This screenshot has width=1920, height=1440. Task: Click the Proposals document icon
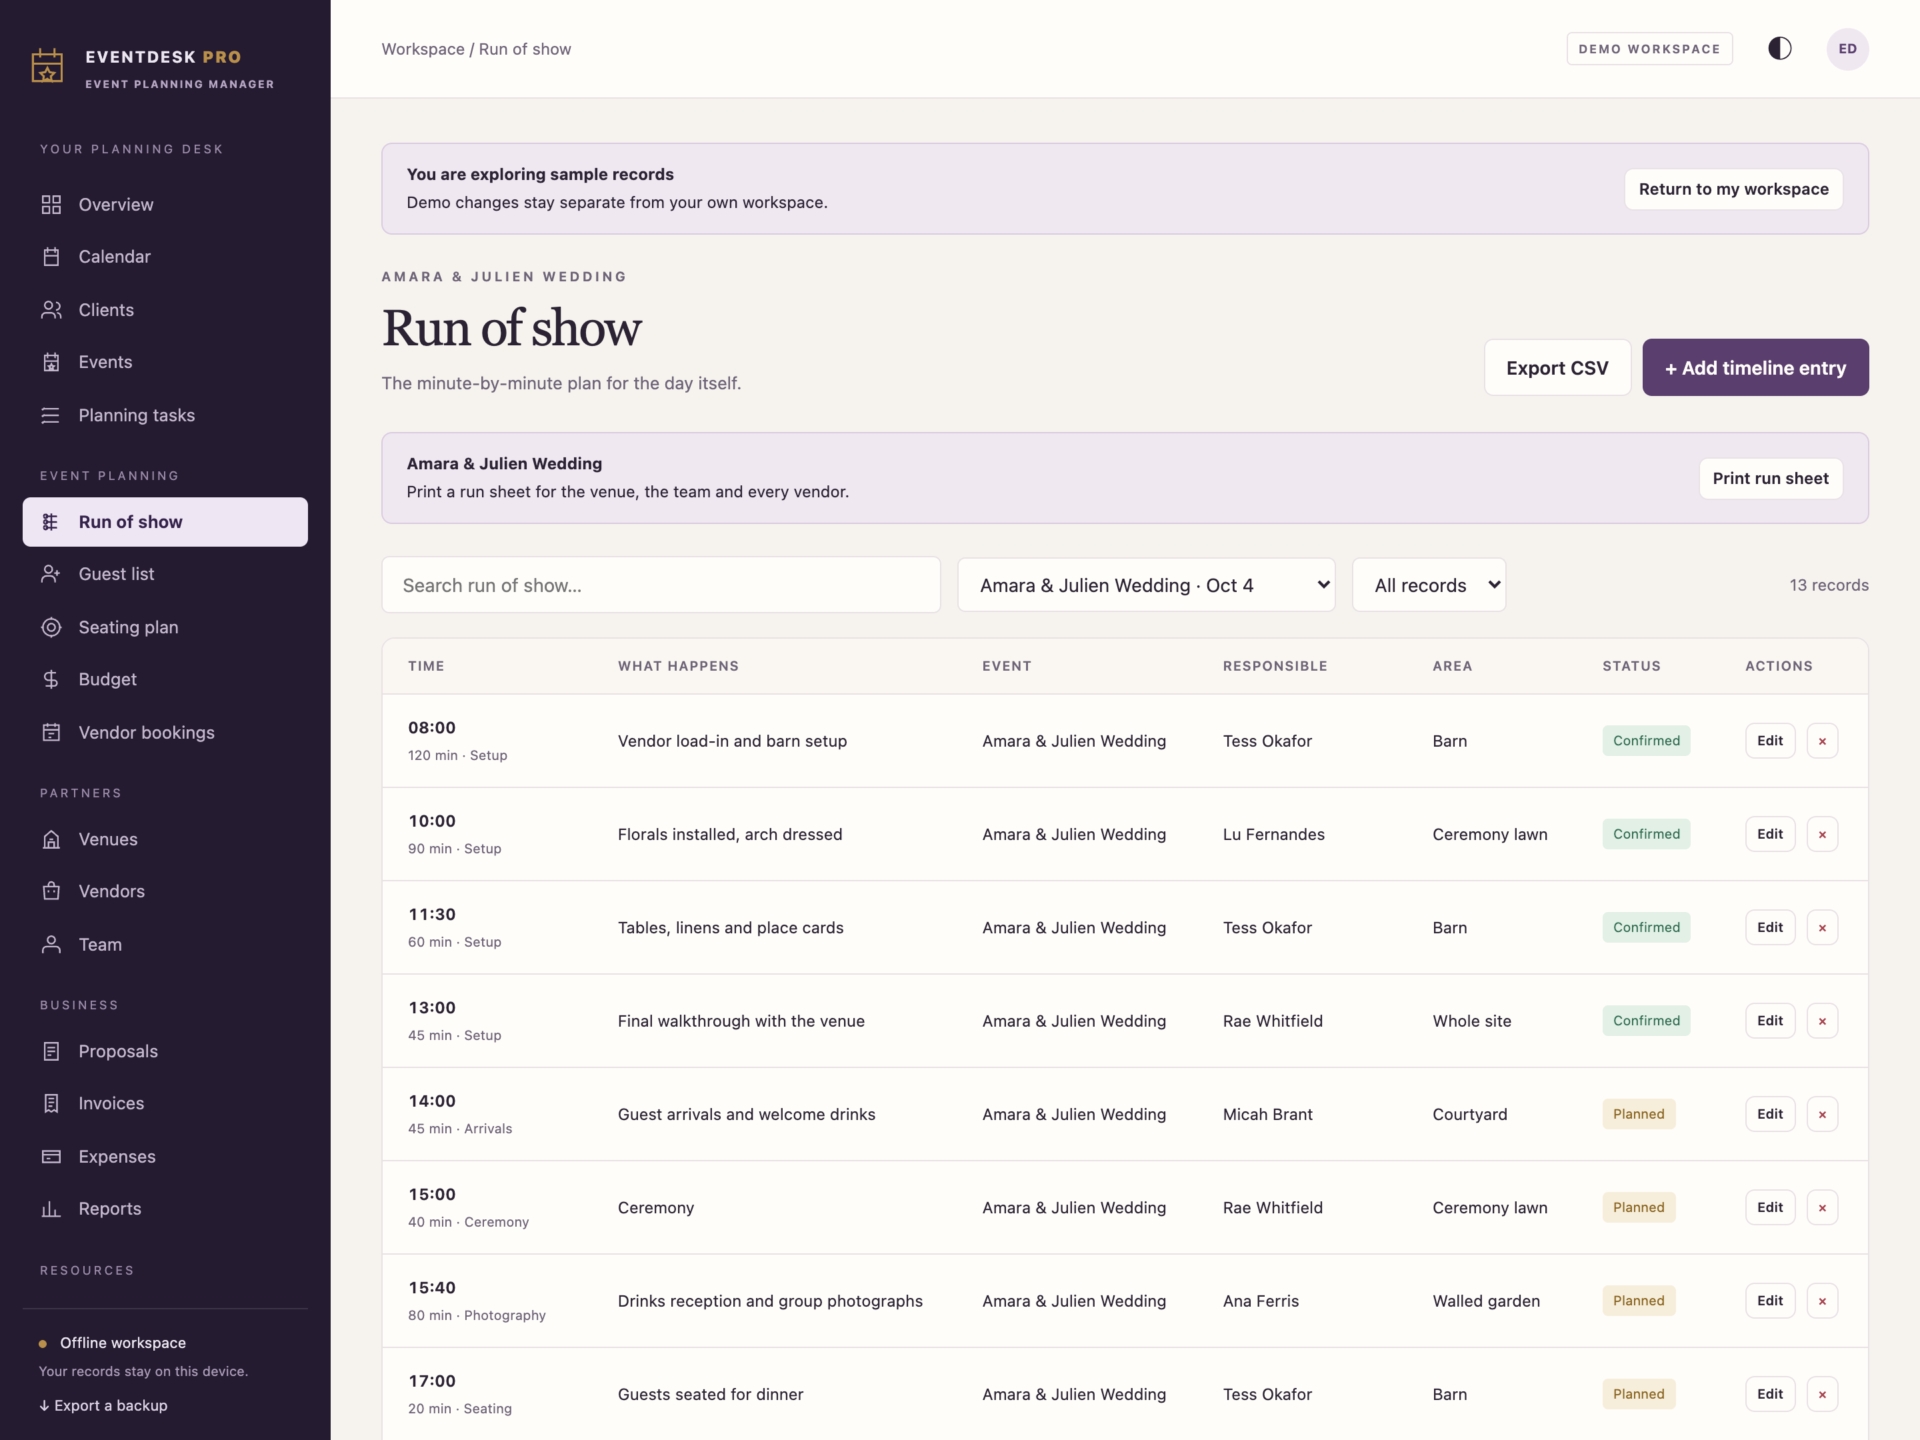pos(51,1051)
